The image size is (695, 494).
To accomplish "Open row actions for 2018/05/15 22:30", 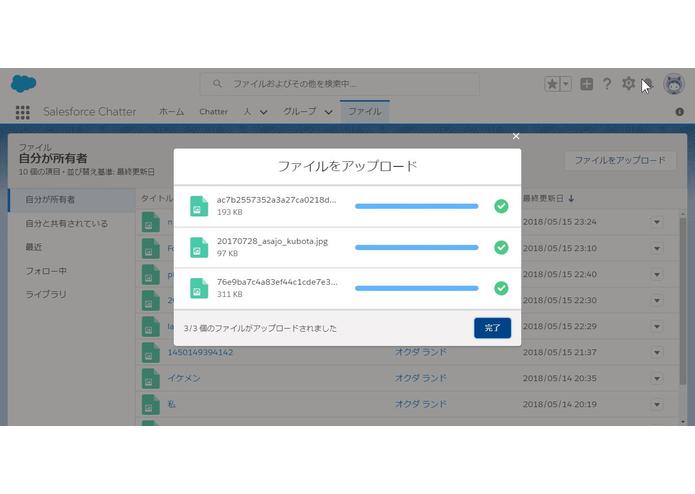I will click(x=657, y=300).
